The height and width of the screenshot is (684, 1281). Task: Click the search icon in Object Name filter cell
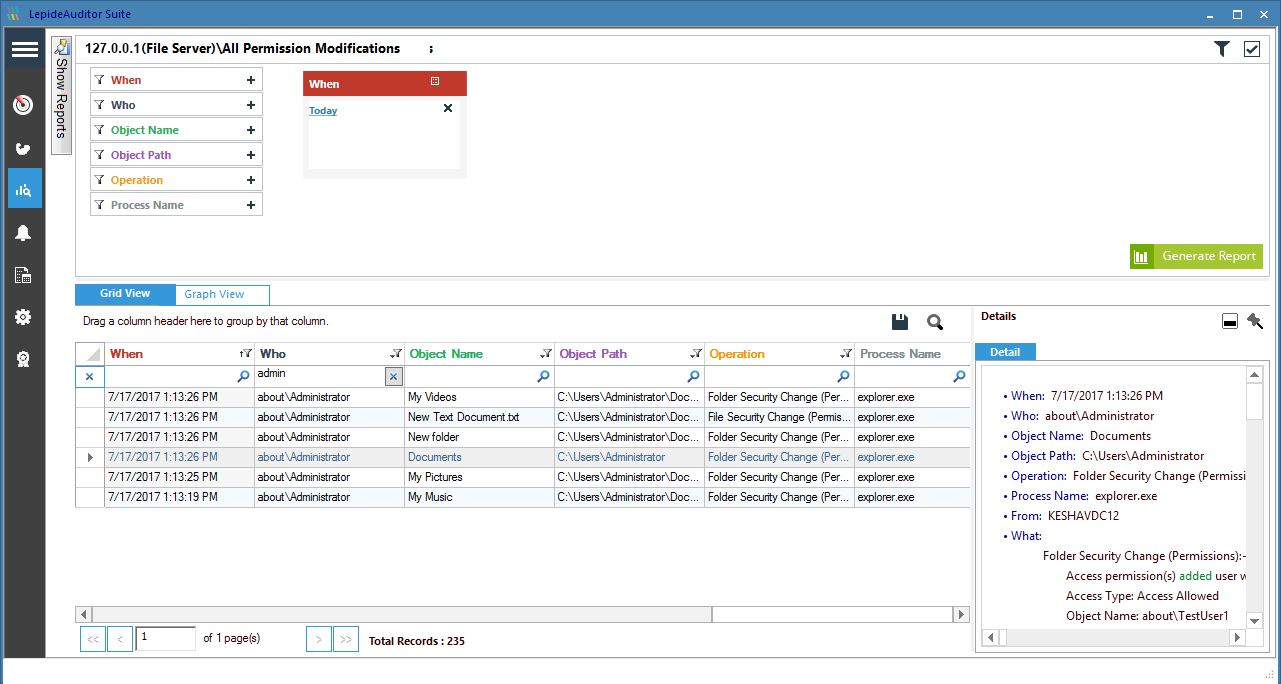(543, 377)
